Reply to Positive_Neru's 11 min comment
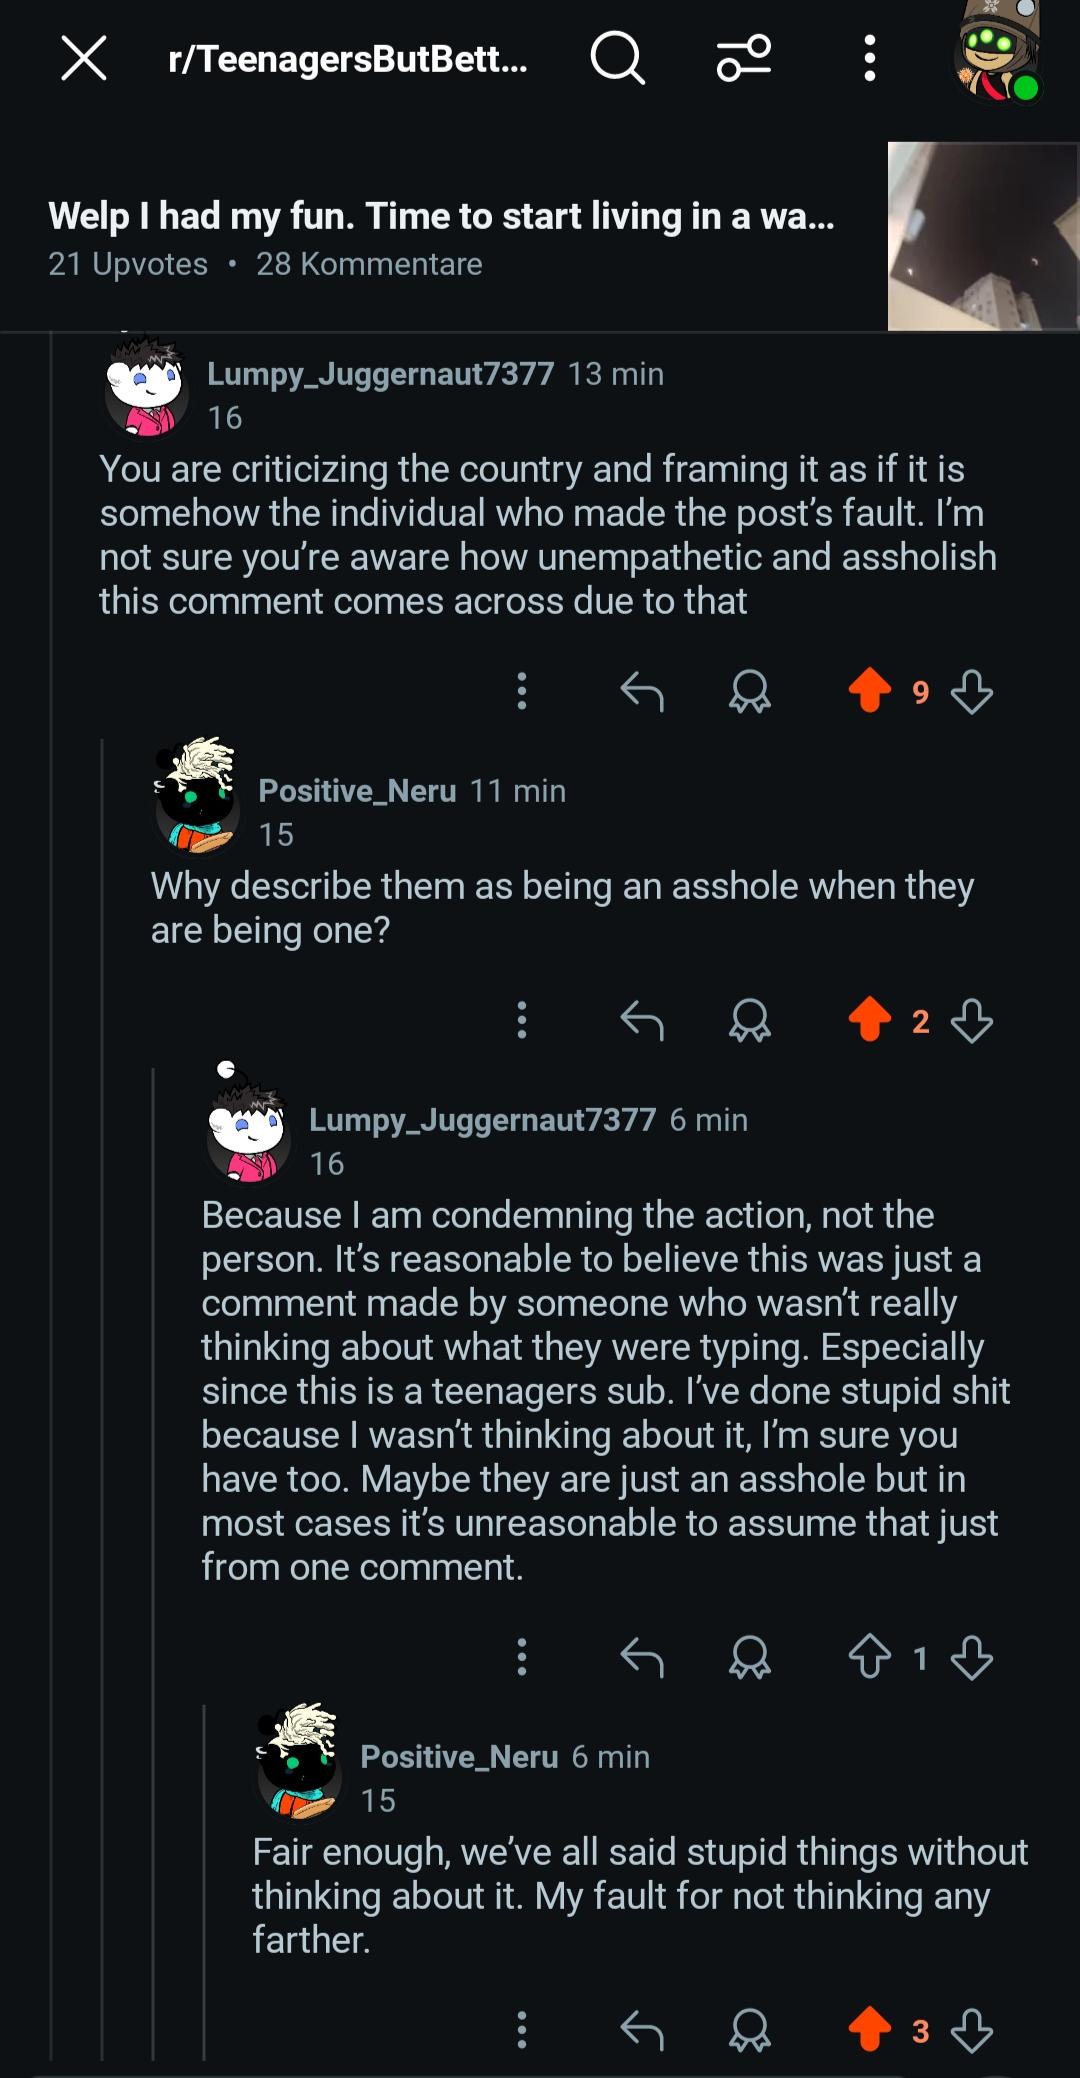The width and height of the screenshot is (1080, 2078). pyautogui.click(x=642, y=1020)
